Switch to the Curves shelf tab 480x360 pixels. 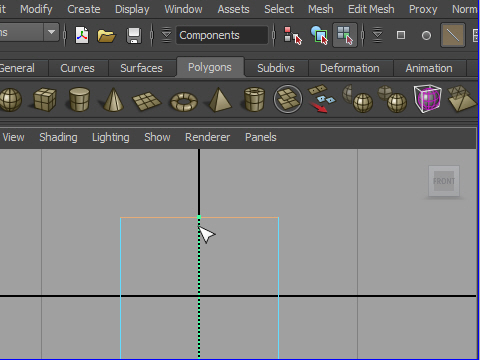77,68
